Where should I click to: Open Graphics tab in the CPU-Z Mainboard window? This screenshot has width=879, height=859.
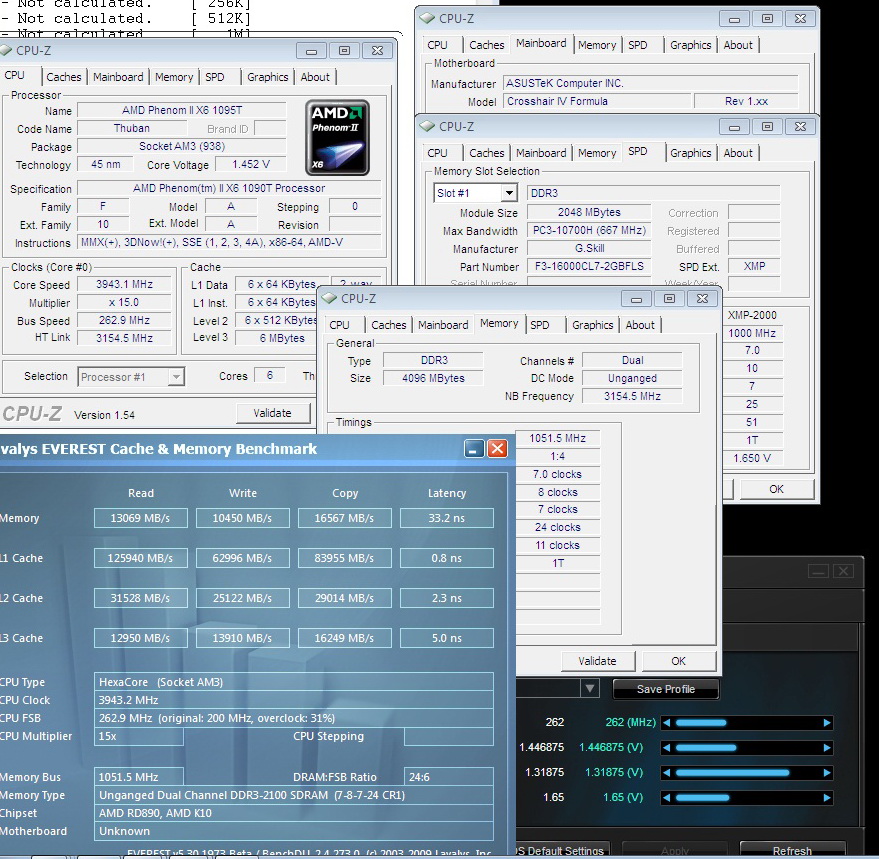(x=691, y=45)
